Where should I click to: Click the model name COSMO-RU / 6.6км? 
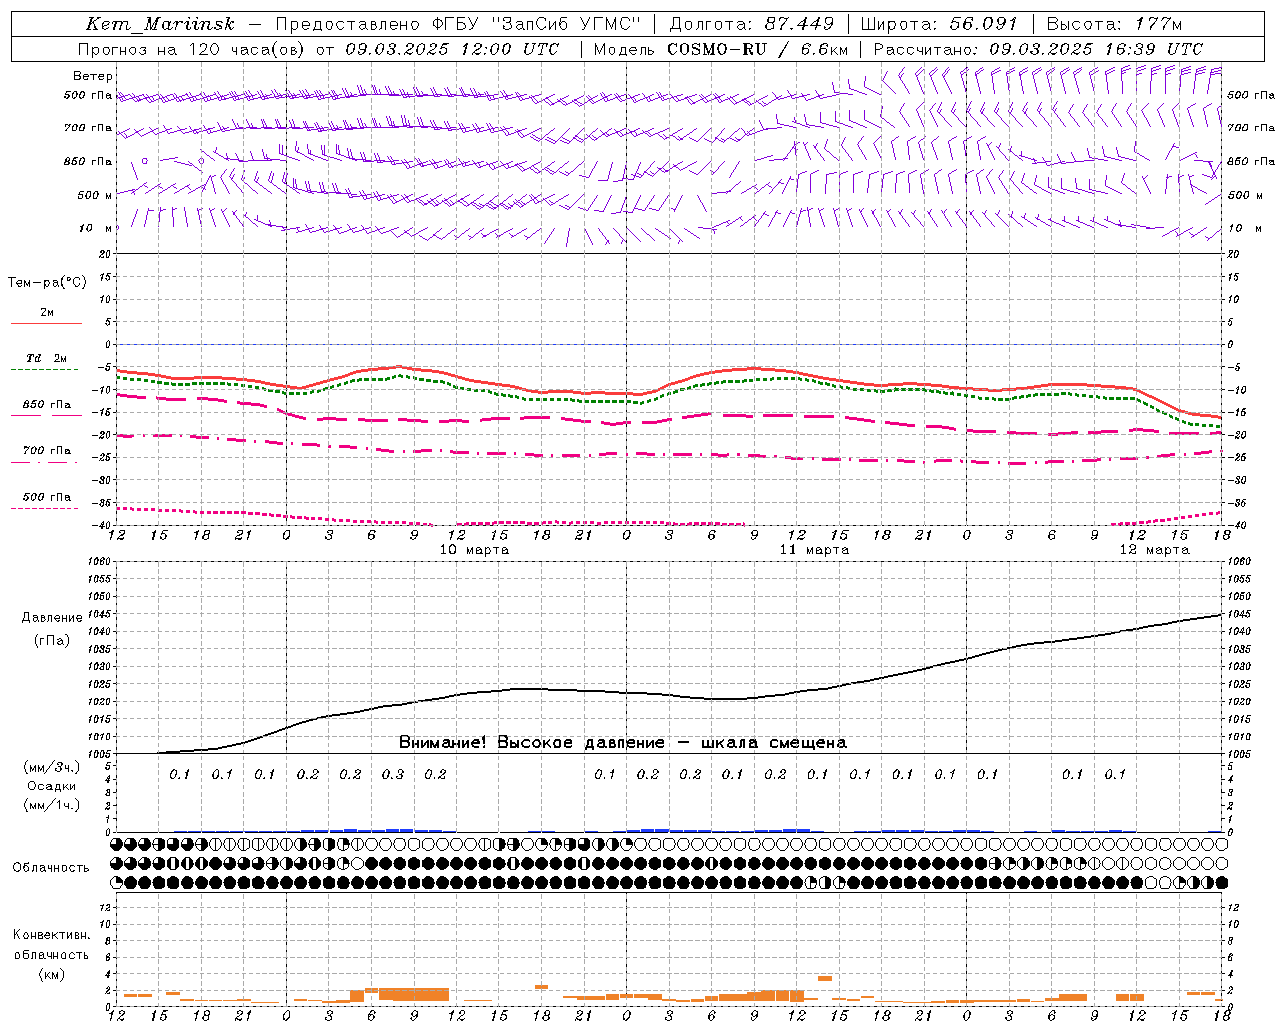tap(757, 49)
